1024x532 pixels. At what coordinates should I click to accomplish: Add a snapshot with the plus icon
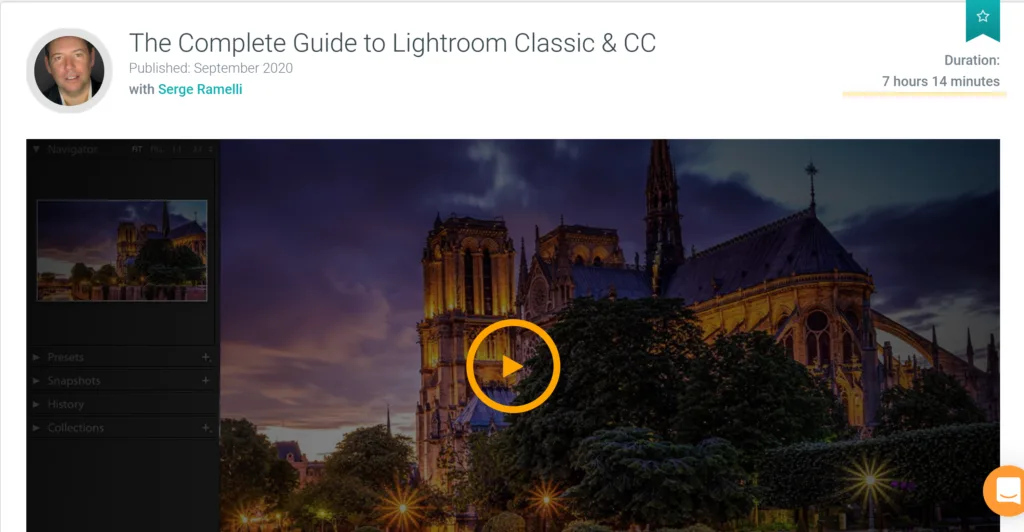206,381
